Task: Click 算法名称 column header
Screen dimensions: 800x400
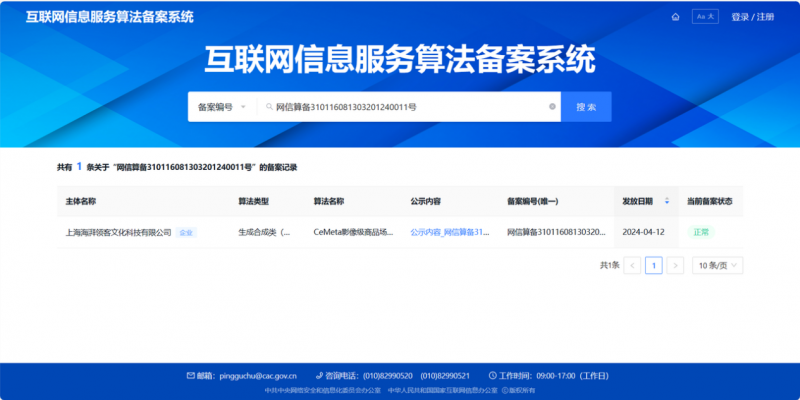Action: click(329, 202)
